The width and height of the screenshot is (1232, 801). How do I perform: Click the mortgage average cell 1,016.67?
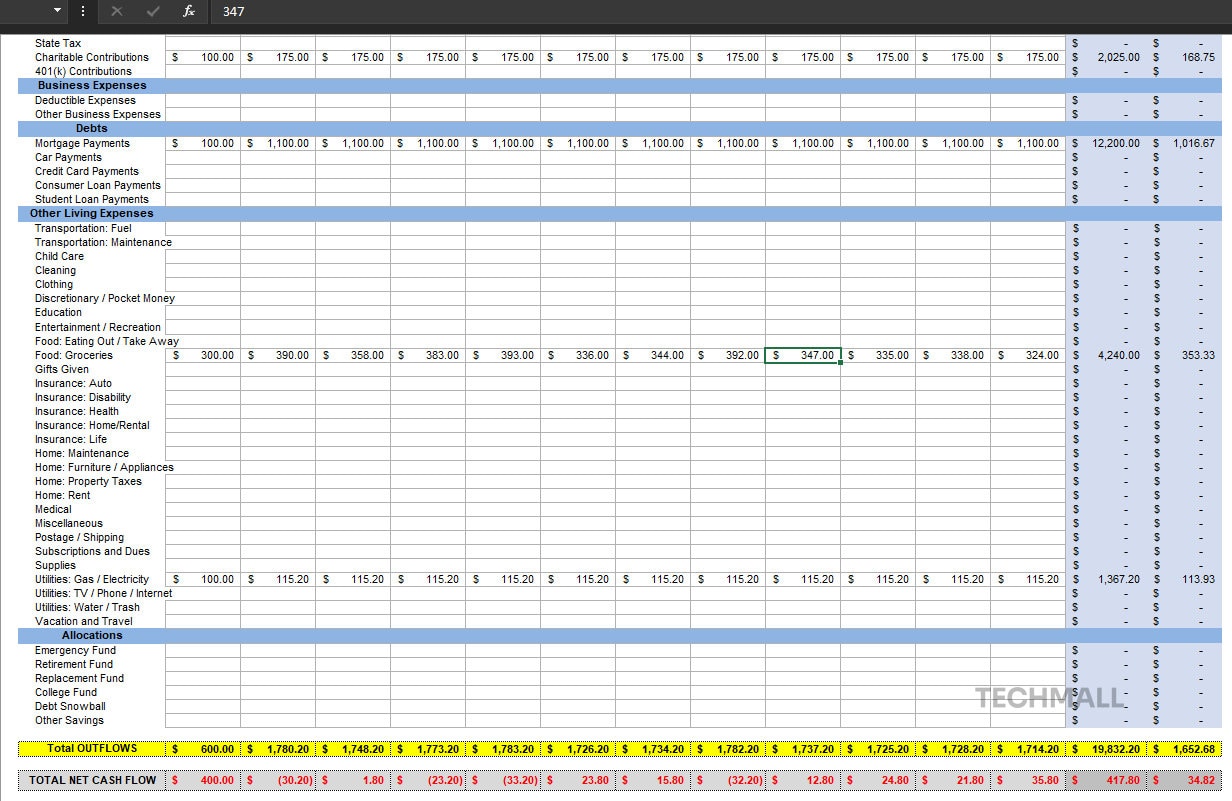(x=1184, y=143)
